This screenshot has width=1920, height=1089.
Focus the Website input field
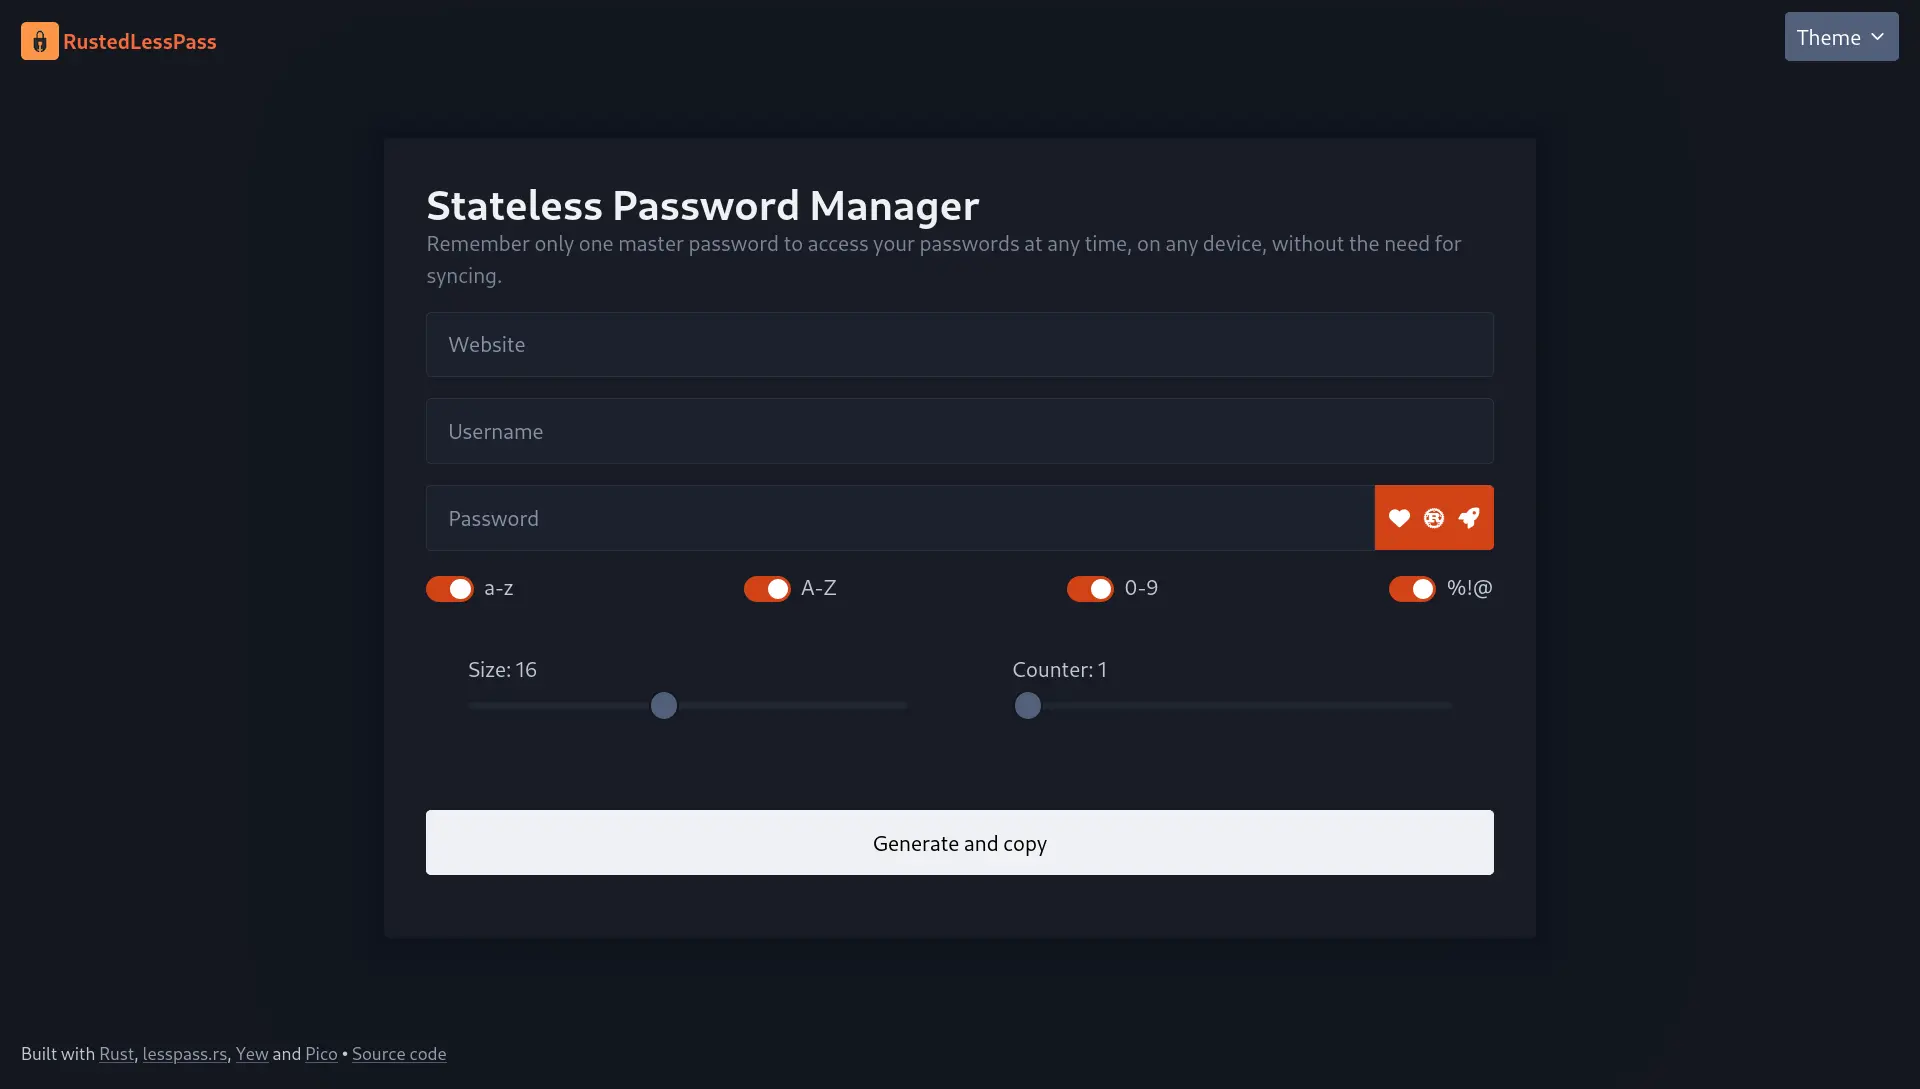pos(960,345)
